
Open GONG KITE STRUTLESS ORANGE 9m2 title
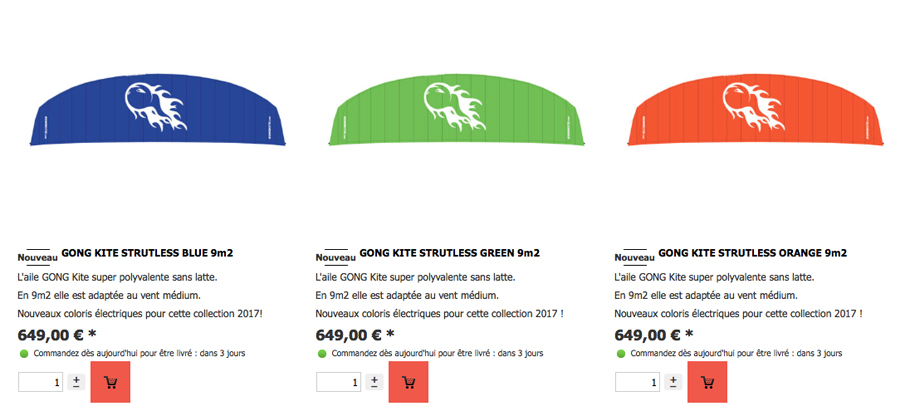[x=753, y=253]
